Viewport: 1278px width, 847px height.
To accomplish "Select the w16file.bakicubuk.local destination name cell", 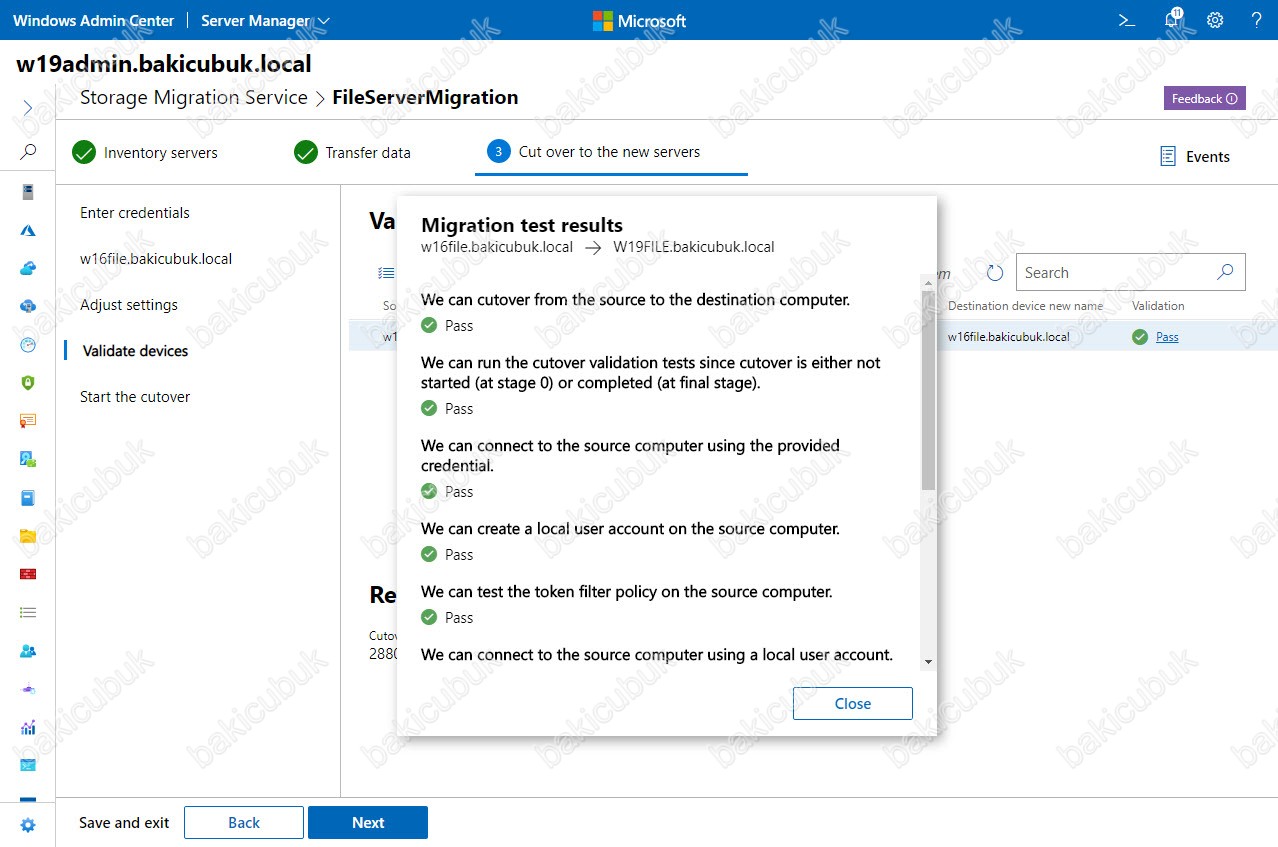I will click(x=1008, y=337).
